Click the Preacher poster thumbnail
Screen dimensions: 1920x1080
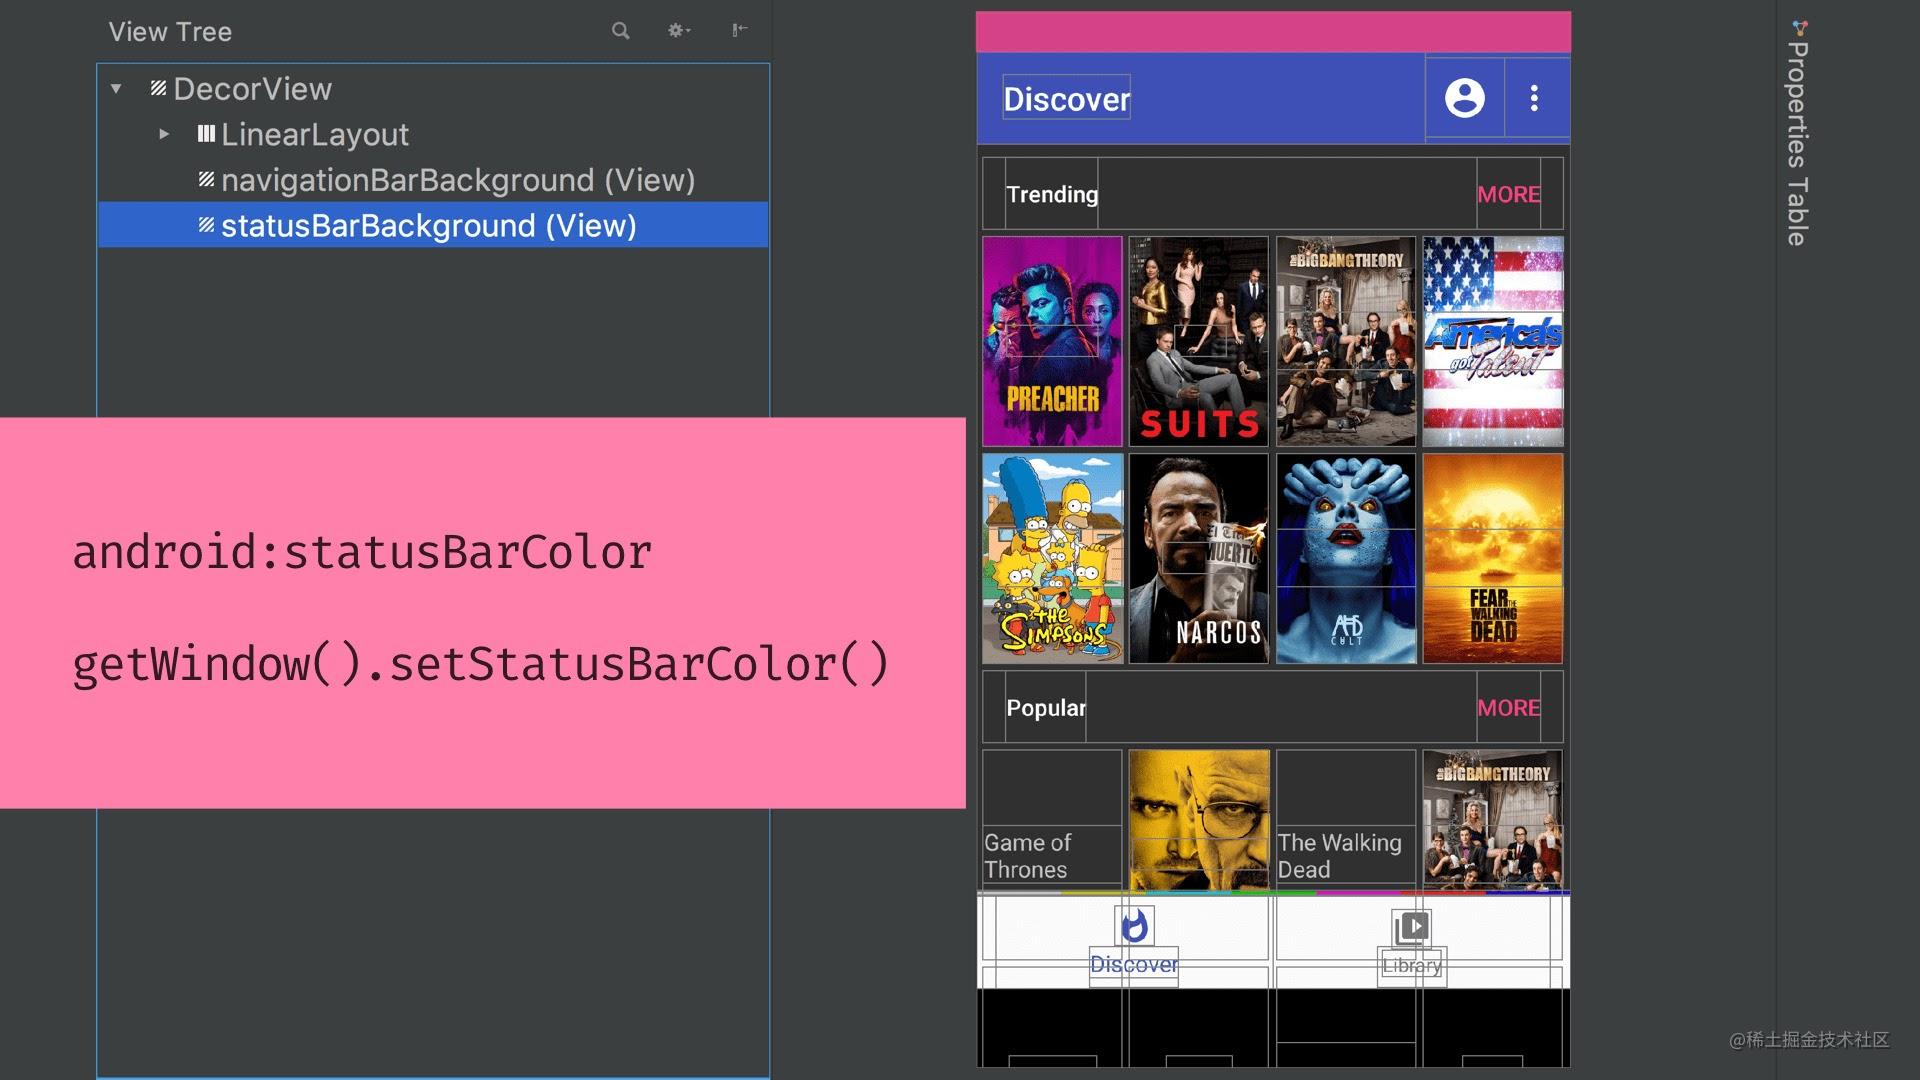1051,341
